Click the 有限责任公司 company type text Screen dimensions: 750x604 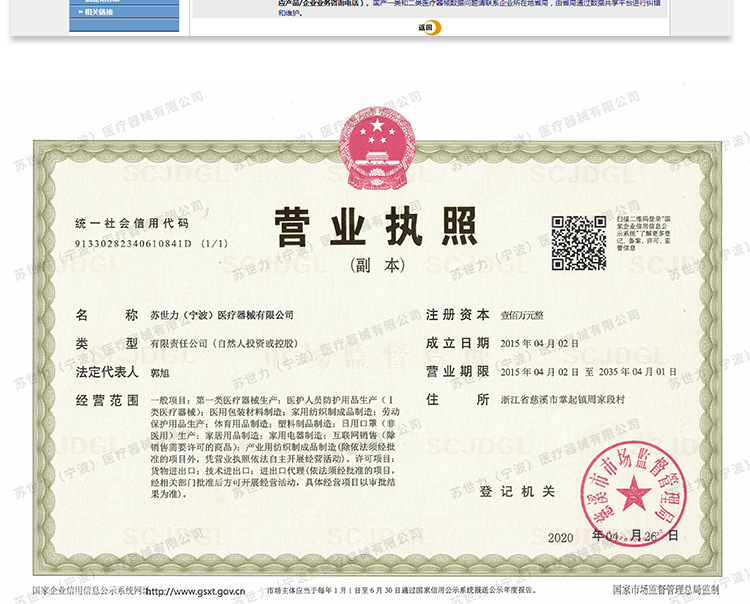click(223, 343)
